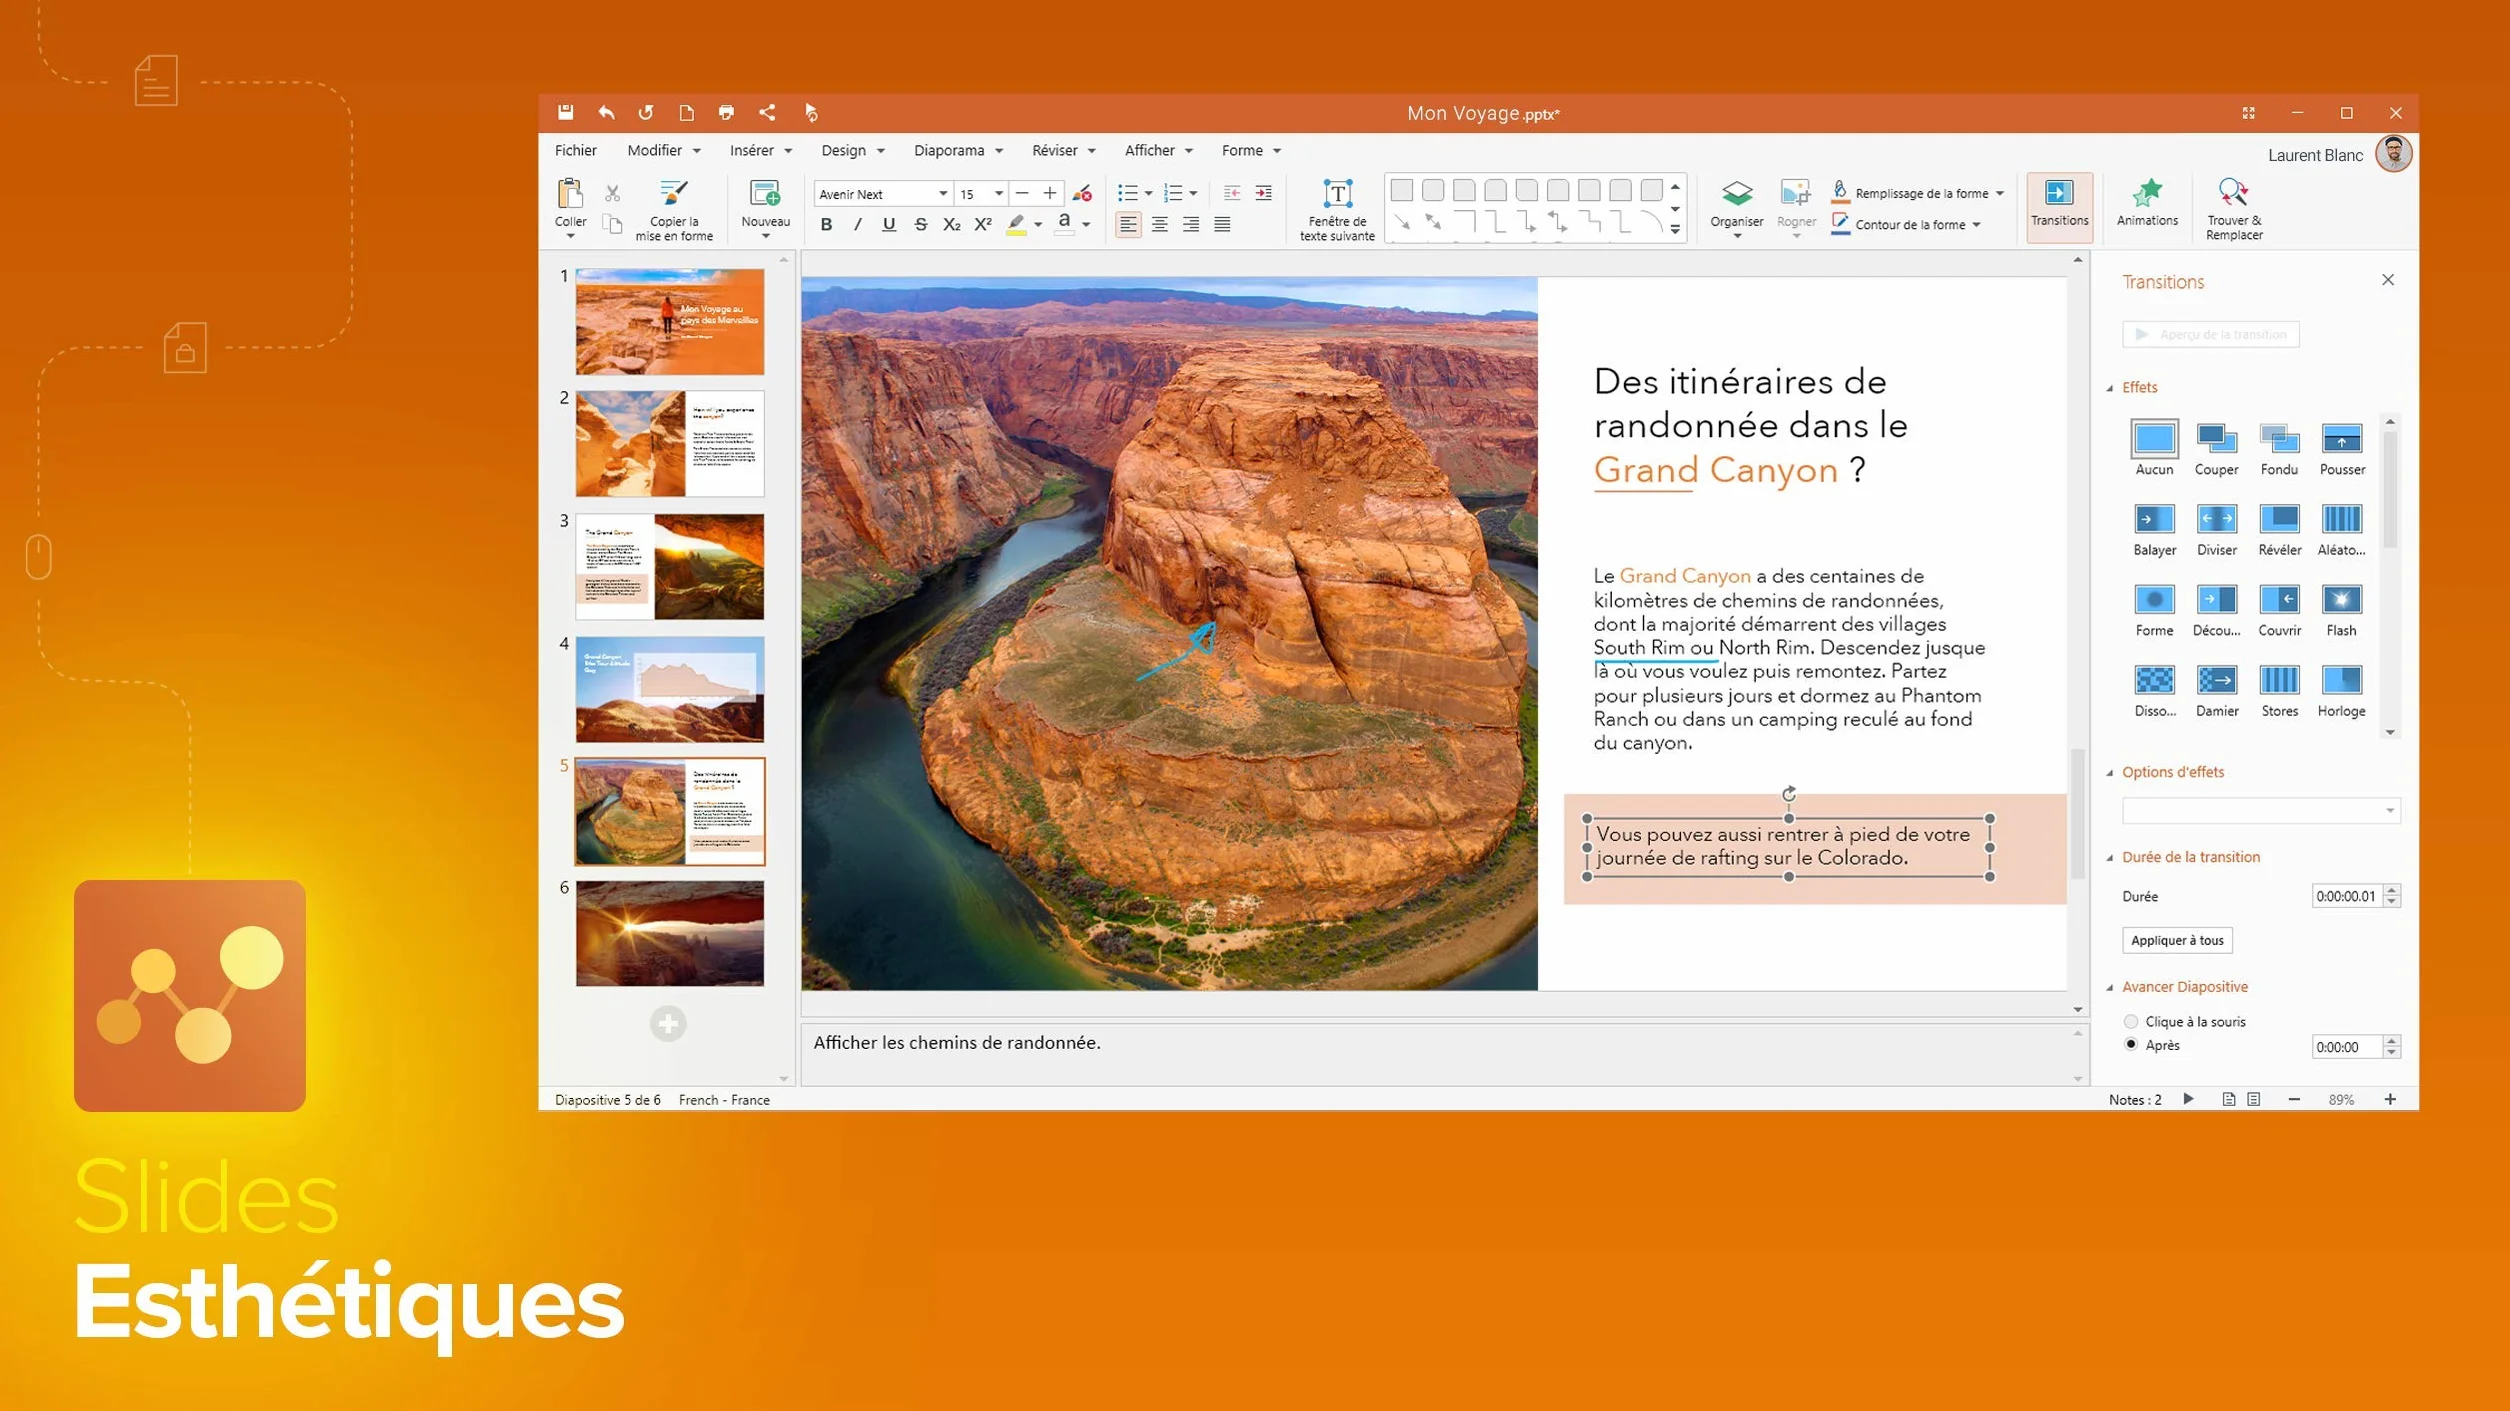
Task: Collapse the Effets section
Action: (x=2110, y=388)
